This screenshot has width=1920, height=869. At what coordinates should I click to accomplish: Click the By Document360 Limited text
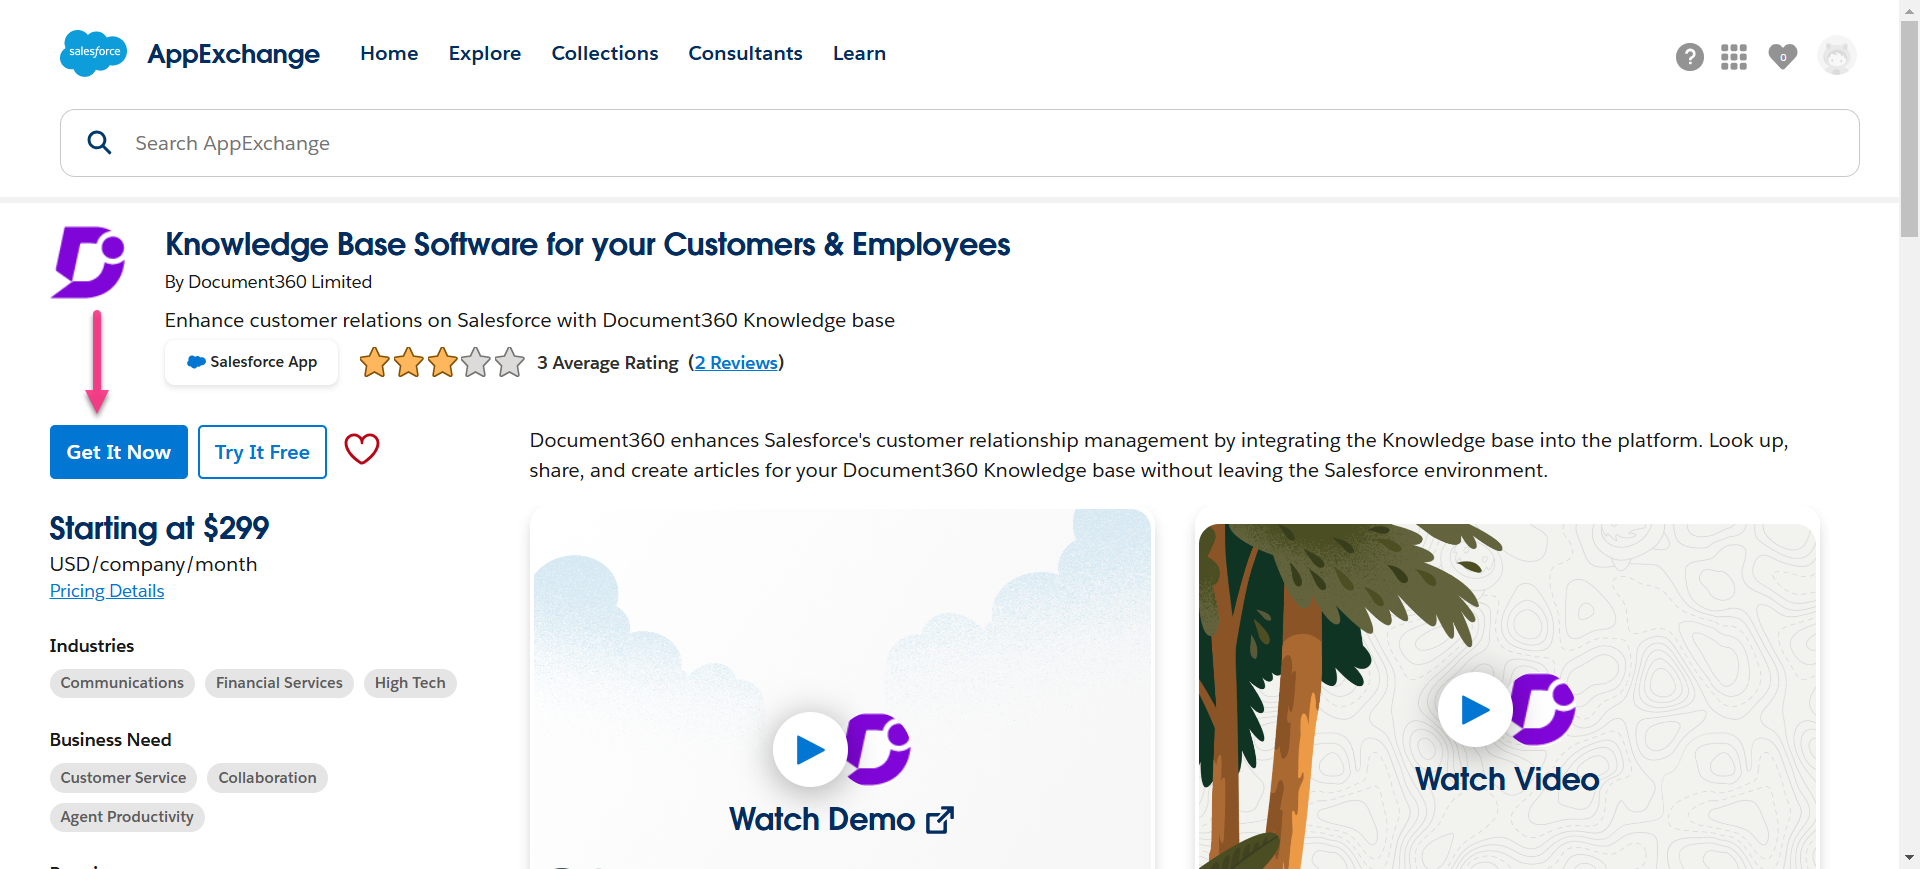coord(268,282)
